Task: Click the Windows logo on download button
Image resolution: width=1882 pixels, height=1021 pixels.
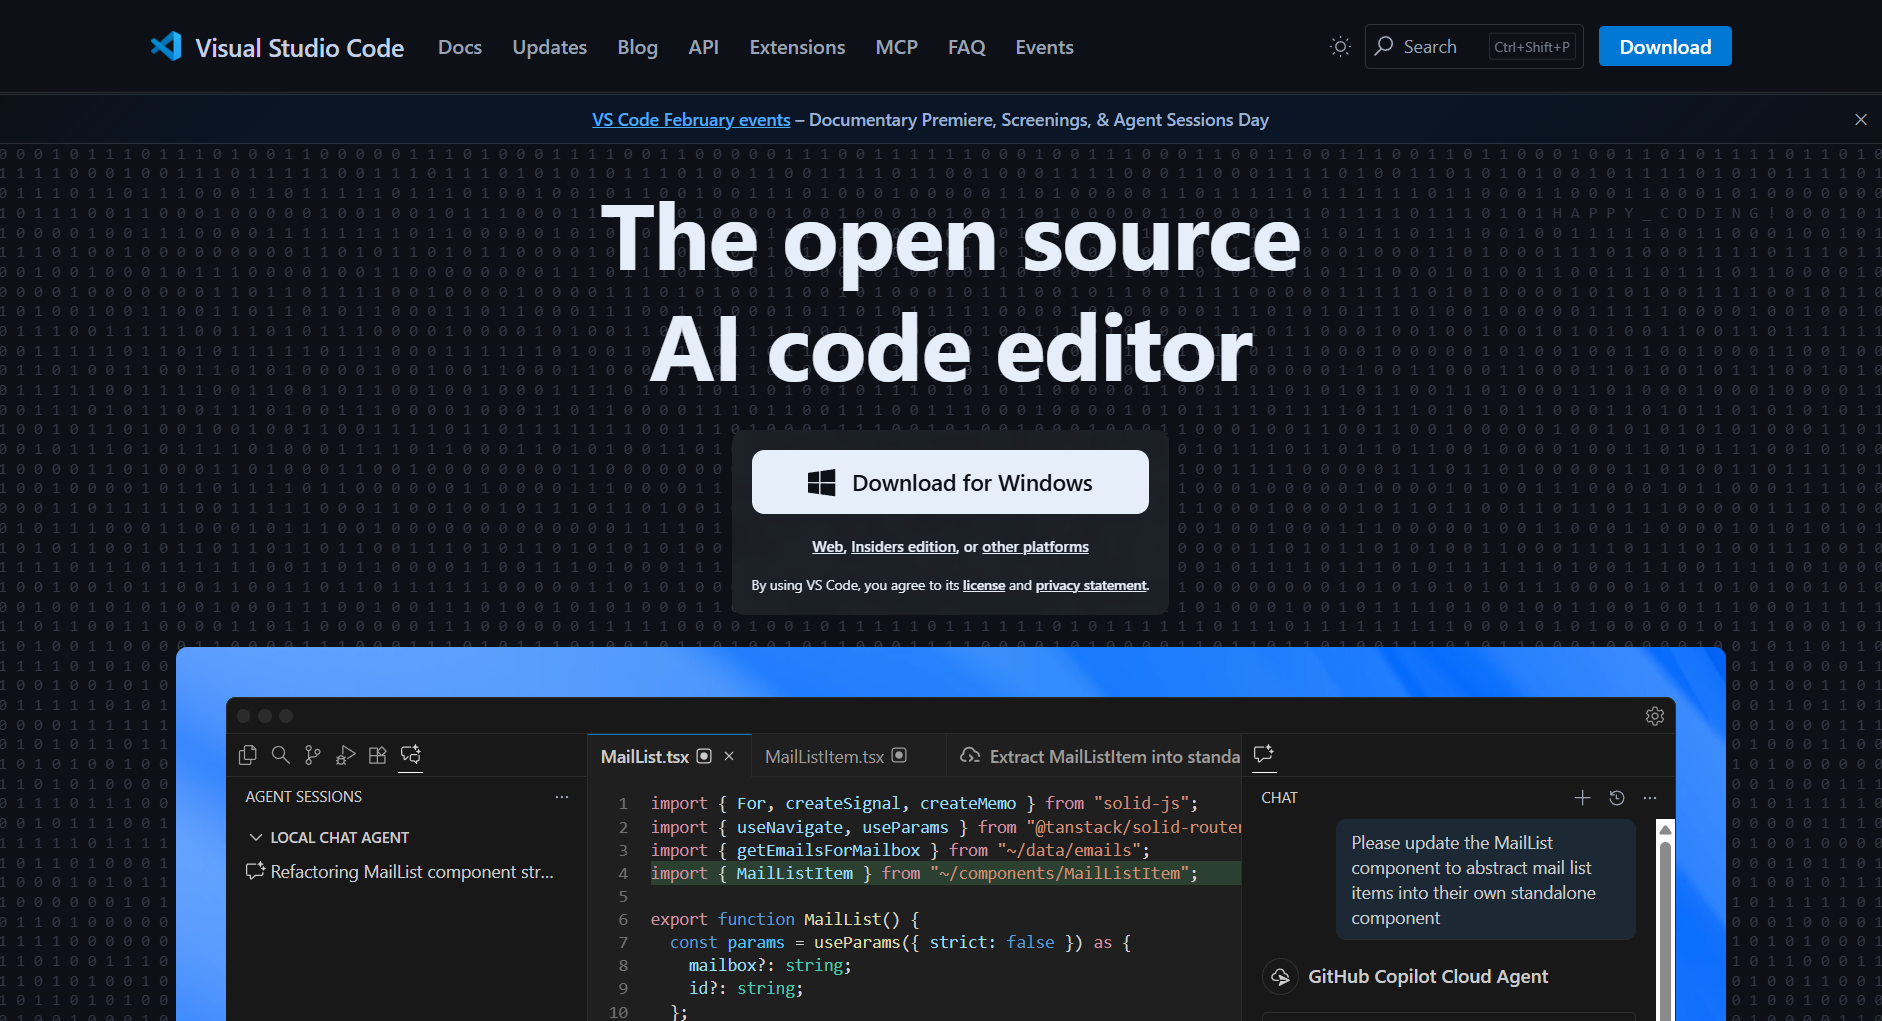Action: point(821,483)
